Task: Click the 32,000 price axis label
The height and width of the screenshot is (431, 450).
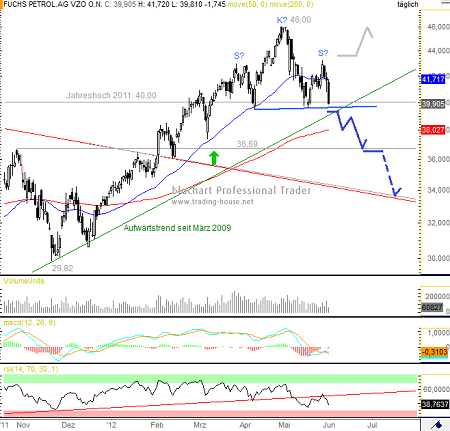Action: click(x=438, y=223)
